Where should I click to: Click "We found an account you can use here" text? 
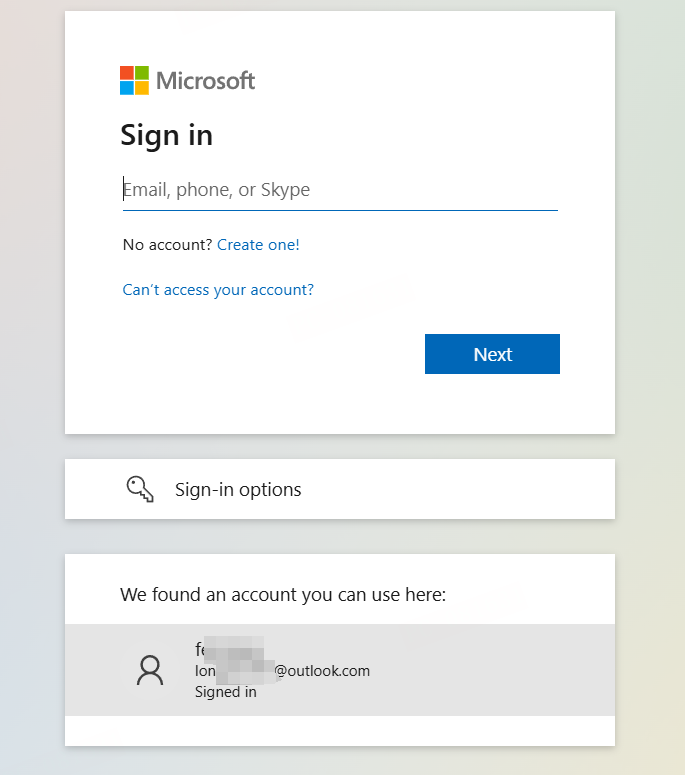pos(283,595)
